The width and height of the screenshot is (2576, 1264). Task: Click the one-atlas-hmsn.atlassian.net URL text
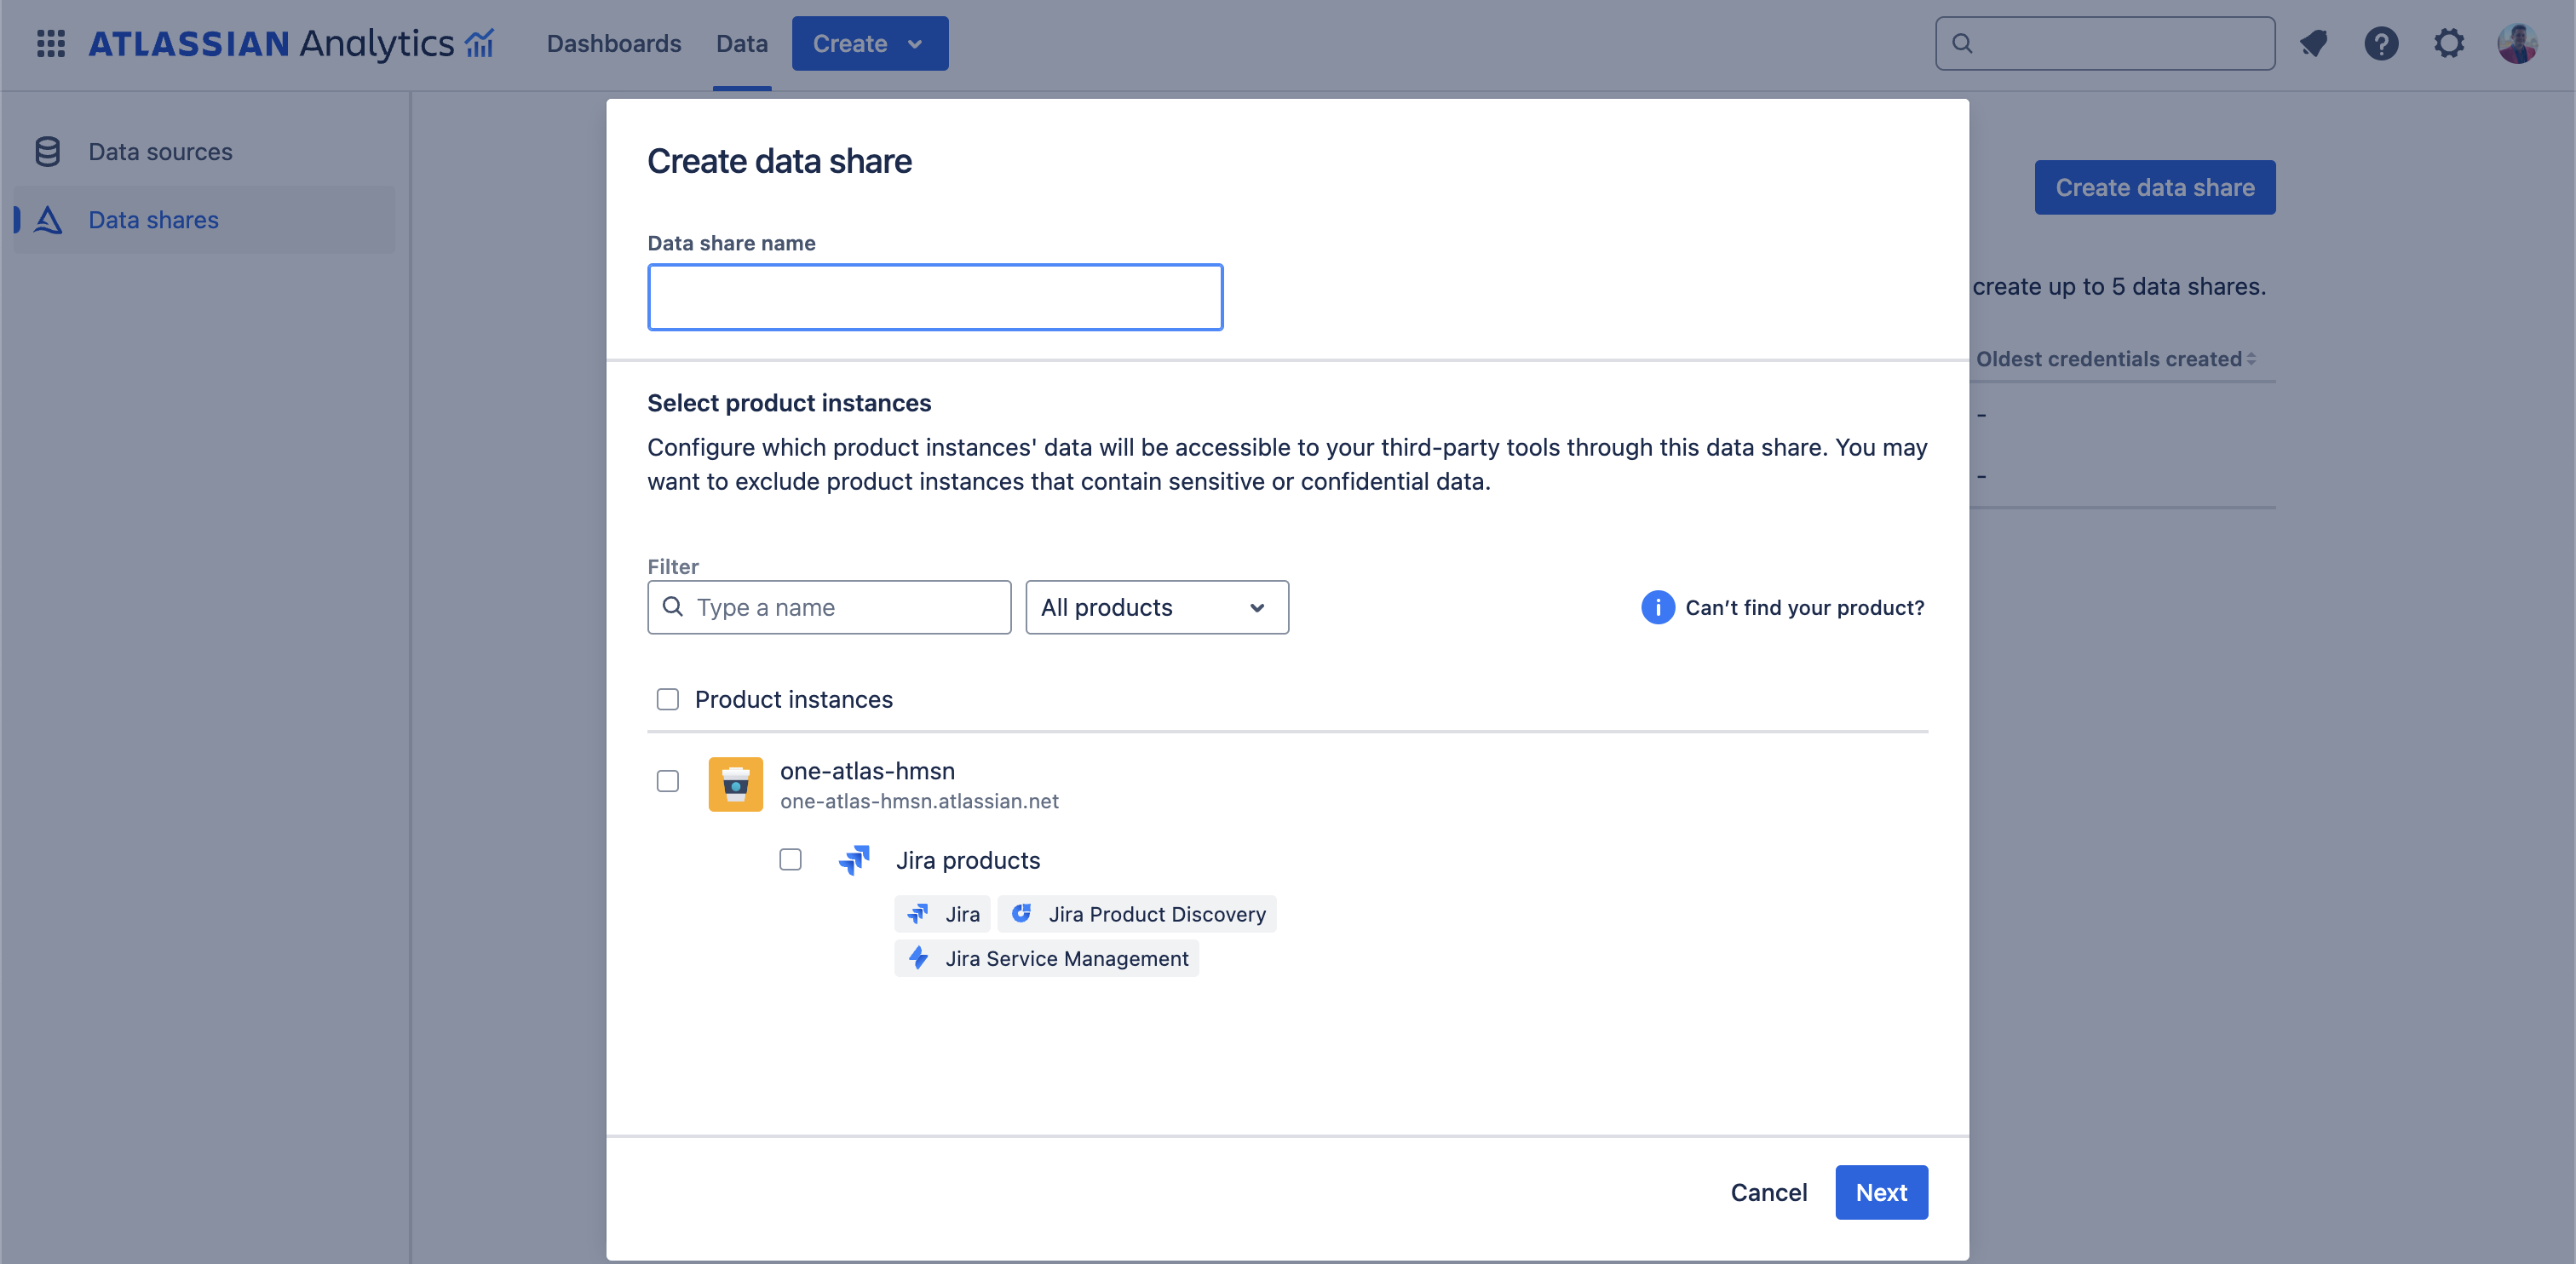[x=919, y=801]
